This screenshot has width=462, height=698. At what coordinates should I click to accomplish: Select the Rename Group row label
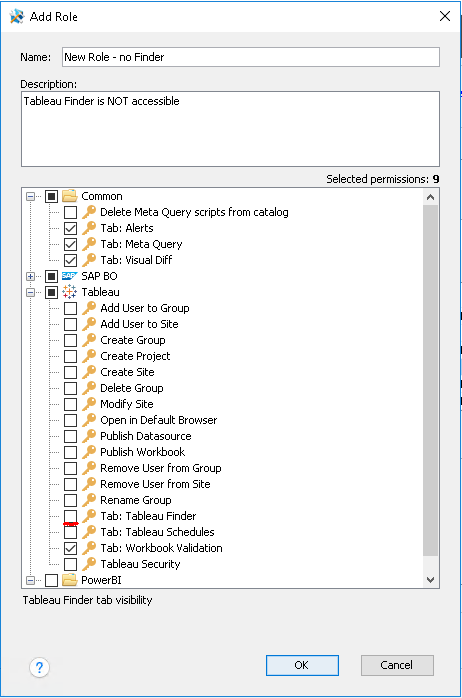136,500
